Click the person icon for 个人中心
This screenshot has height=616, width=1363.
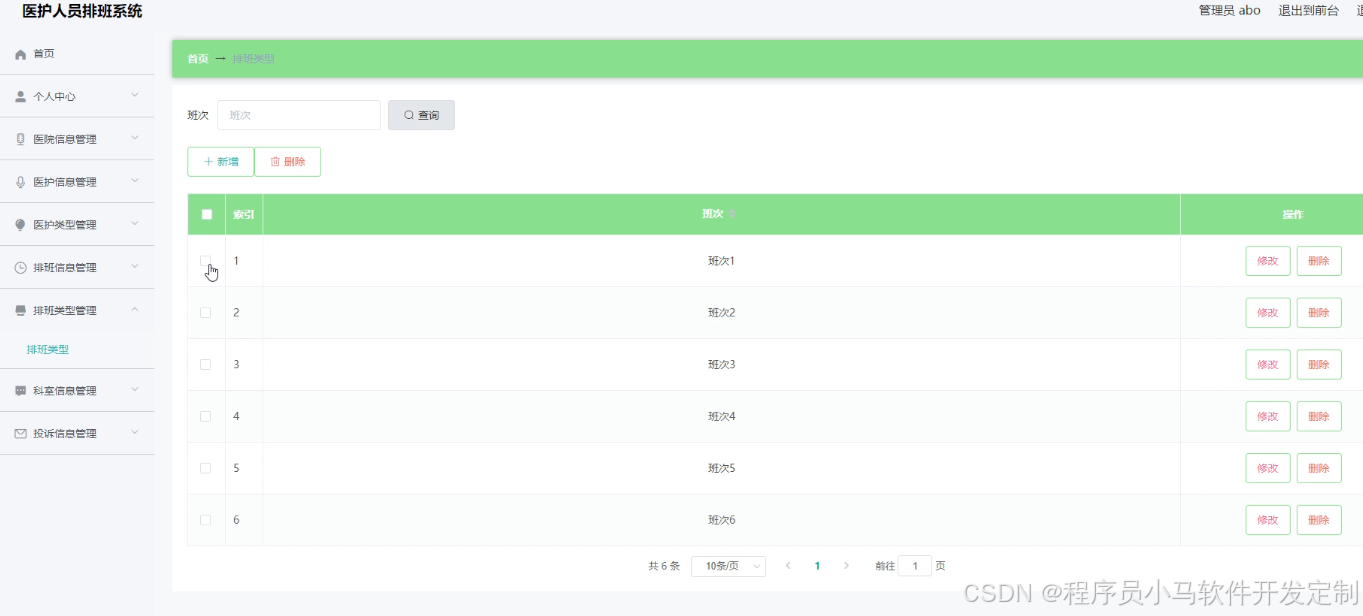[x=20, y=97]
